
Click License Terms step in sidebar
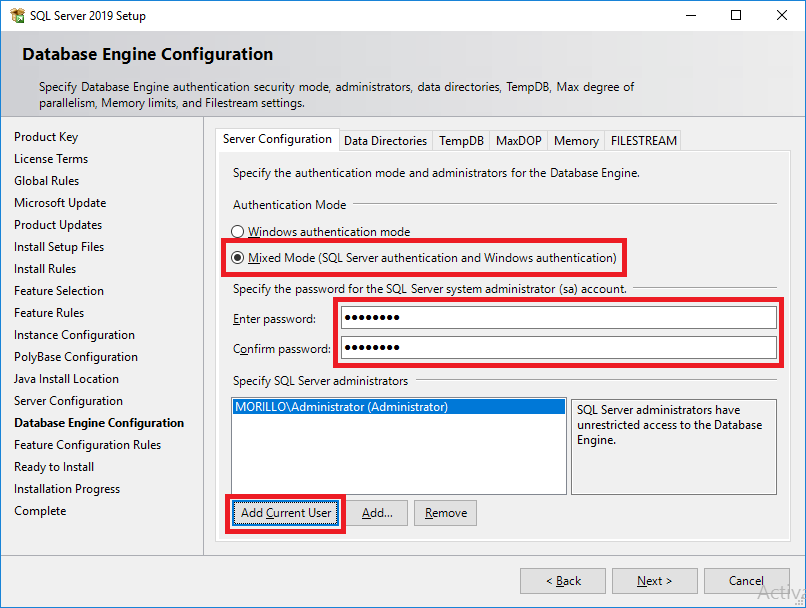click(x=51, y=159)
